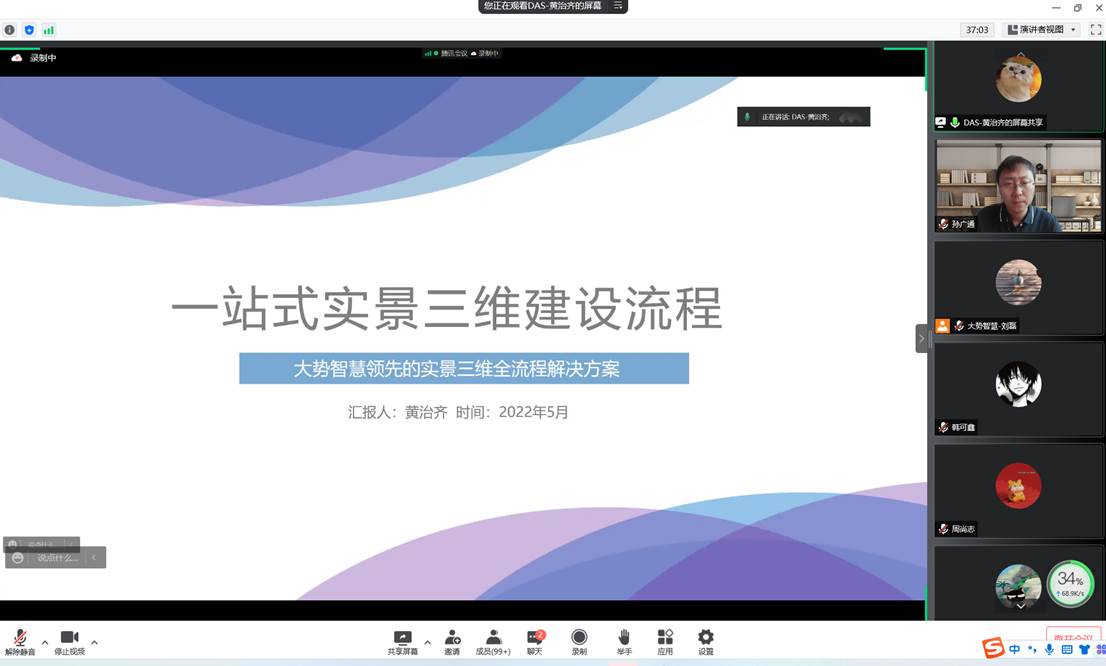The width and height of the screenshot is (1106, 666).
Task: Open the 演讲者视图 view layout dropdown
Action: pyautogui.click(x=1042, y=30)
